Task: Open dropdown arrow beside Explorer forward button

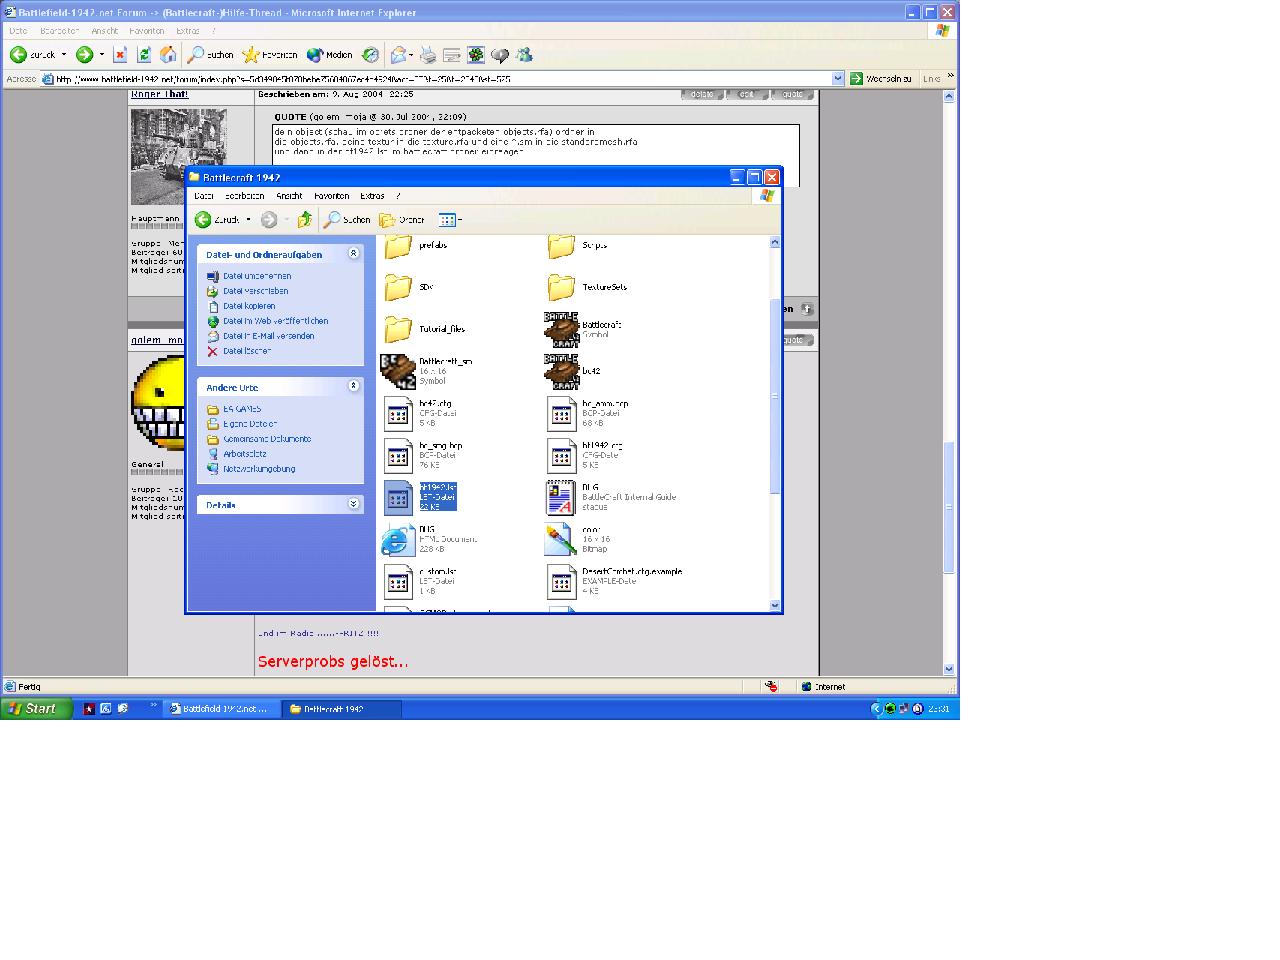Action: pyautogui.click(x=286, y=220)
